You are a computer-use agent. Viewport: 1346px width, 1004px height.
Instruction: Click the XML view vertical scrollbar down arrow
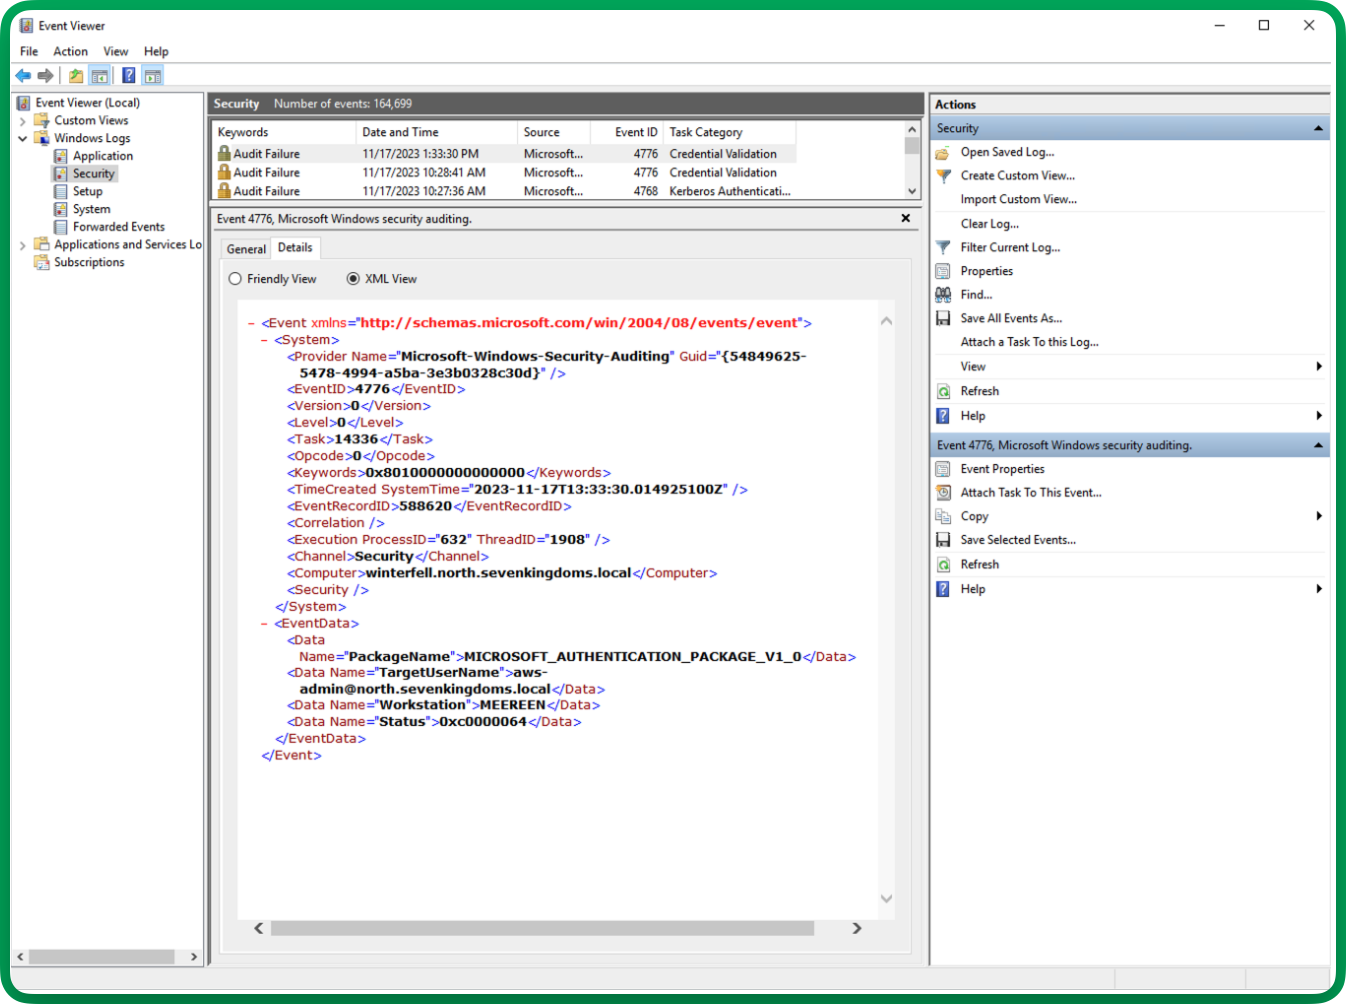coord(886,899)
